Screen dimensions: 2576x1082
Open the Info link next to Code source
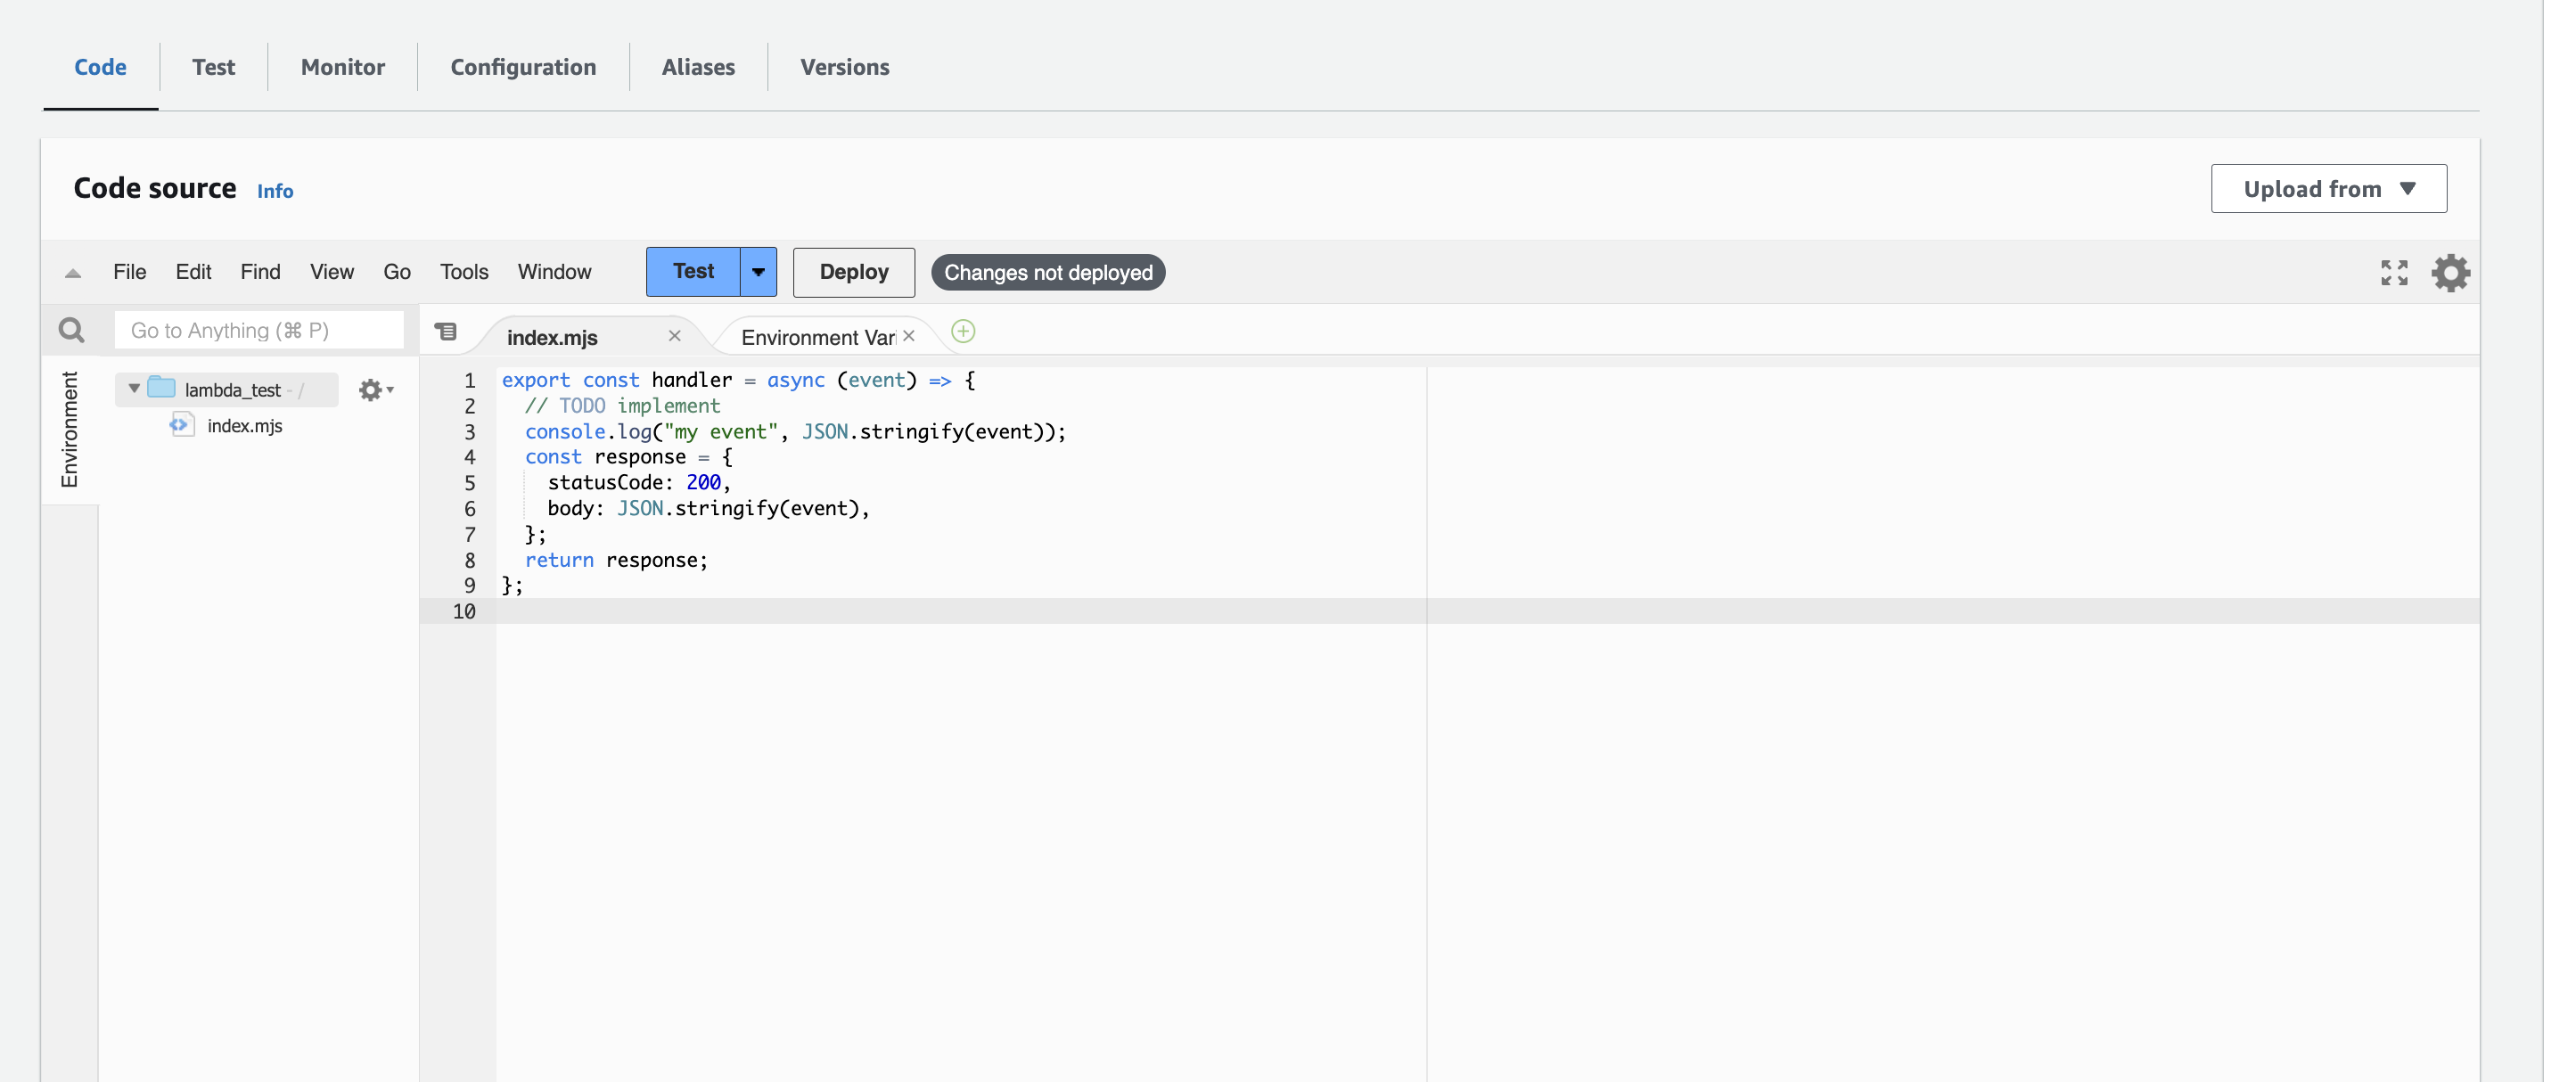click(275, 191)
